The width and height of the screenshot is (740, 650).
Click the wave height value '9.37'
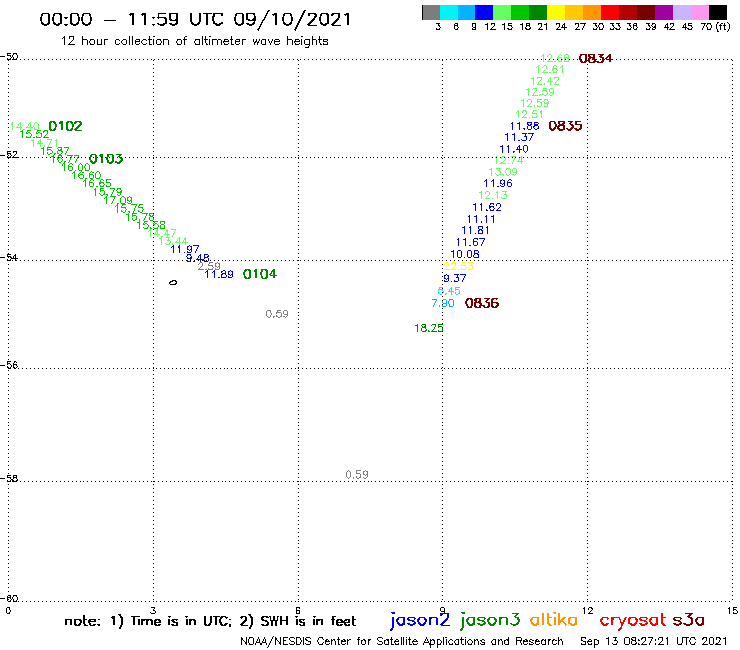point(454,278)
